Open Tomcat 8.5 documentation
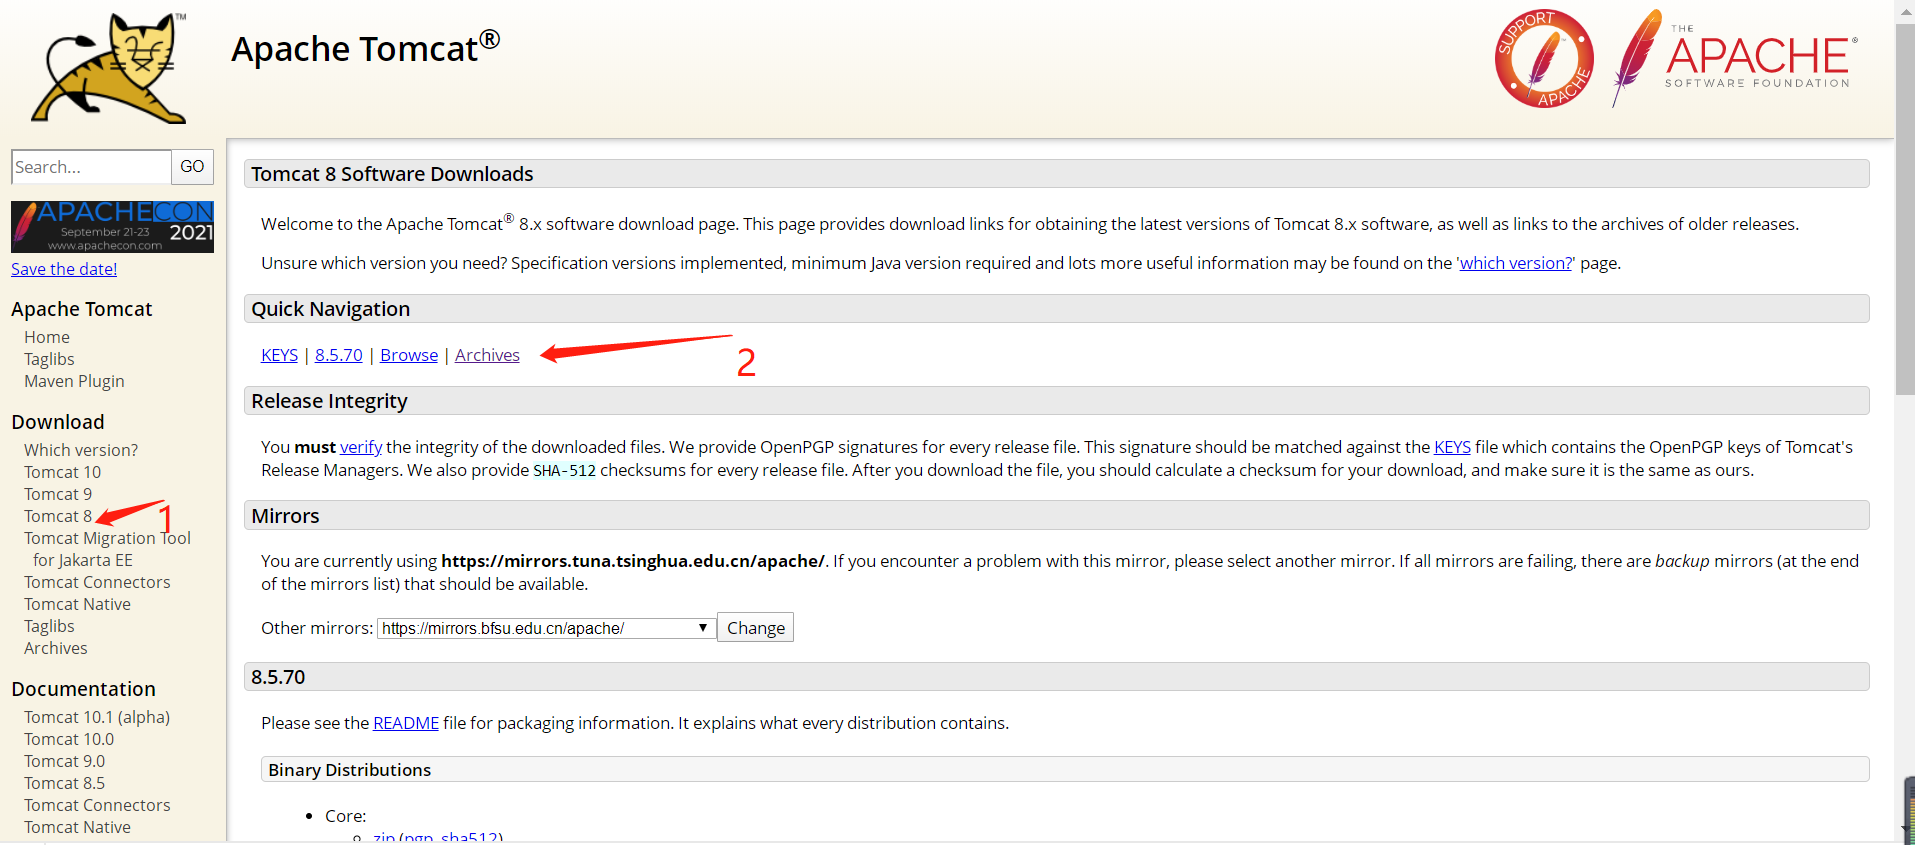Screen dimensions: 1915x845 64,783
